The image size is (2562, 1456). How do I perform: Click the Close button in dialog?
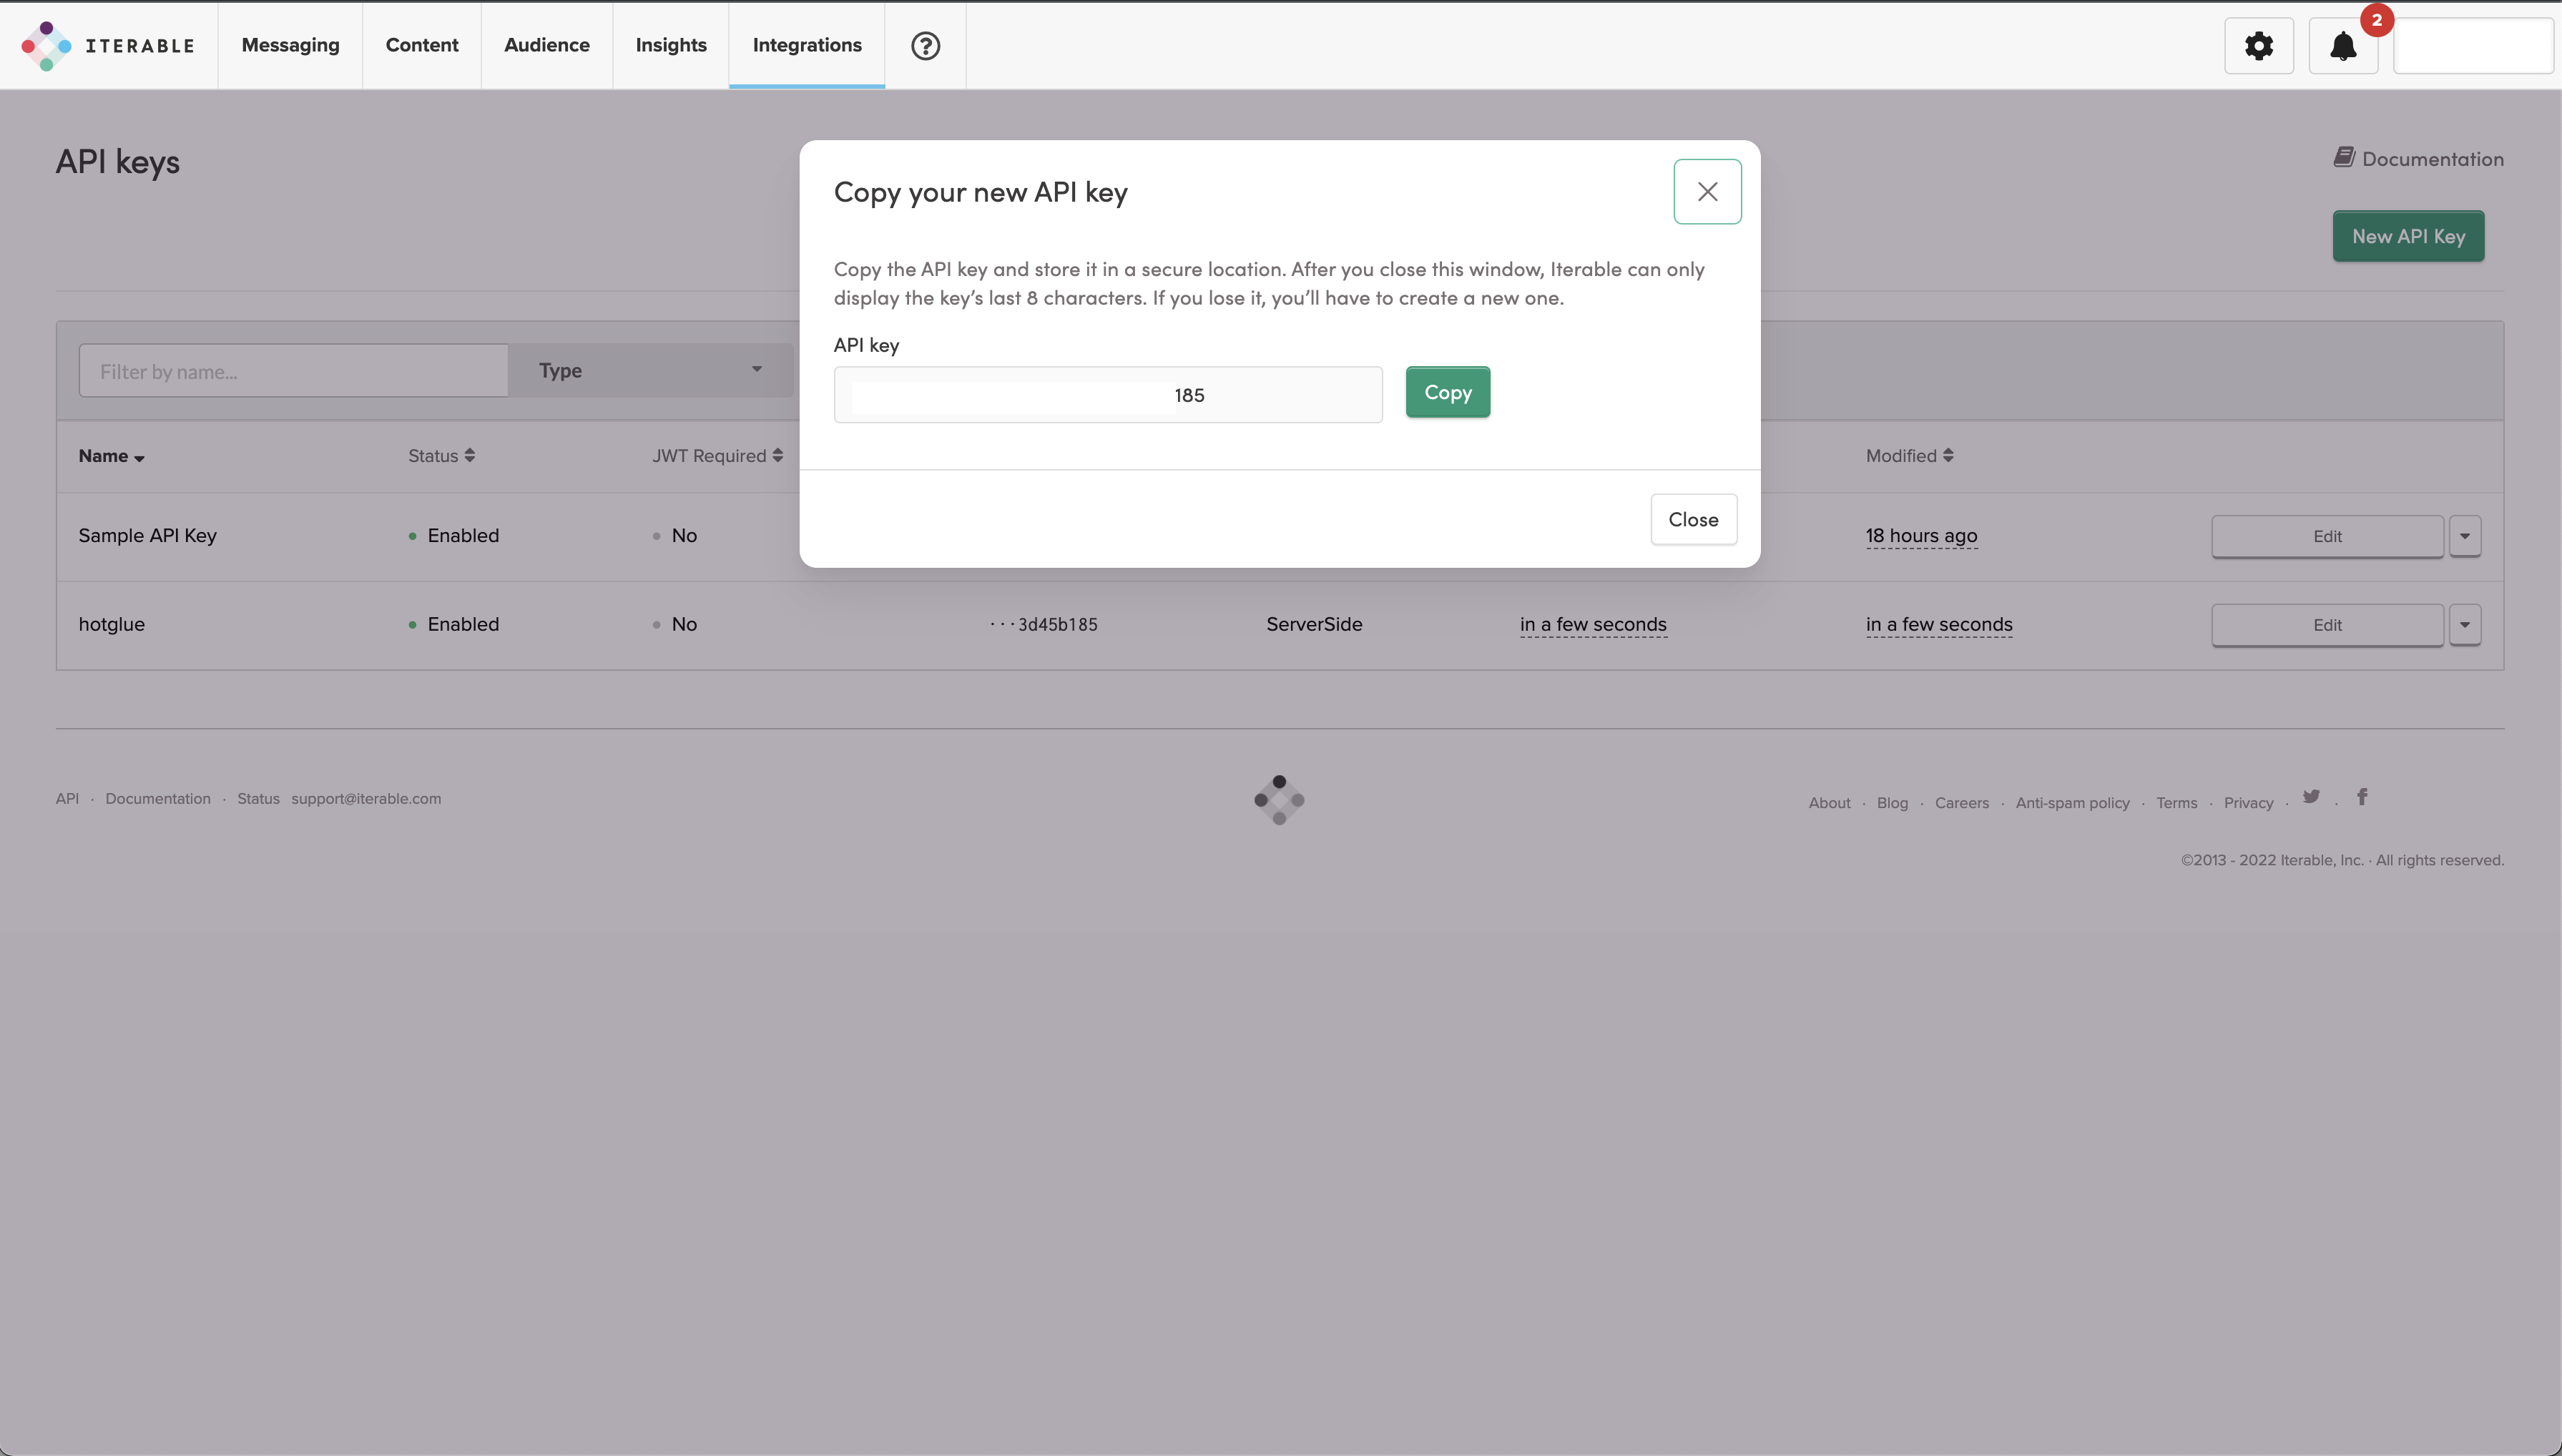pos(1693,520)
